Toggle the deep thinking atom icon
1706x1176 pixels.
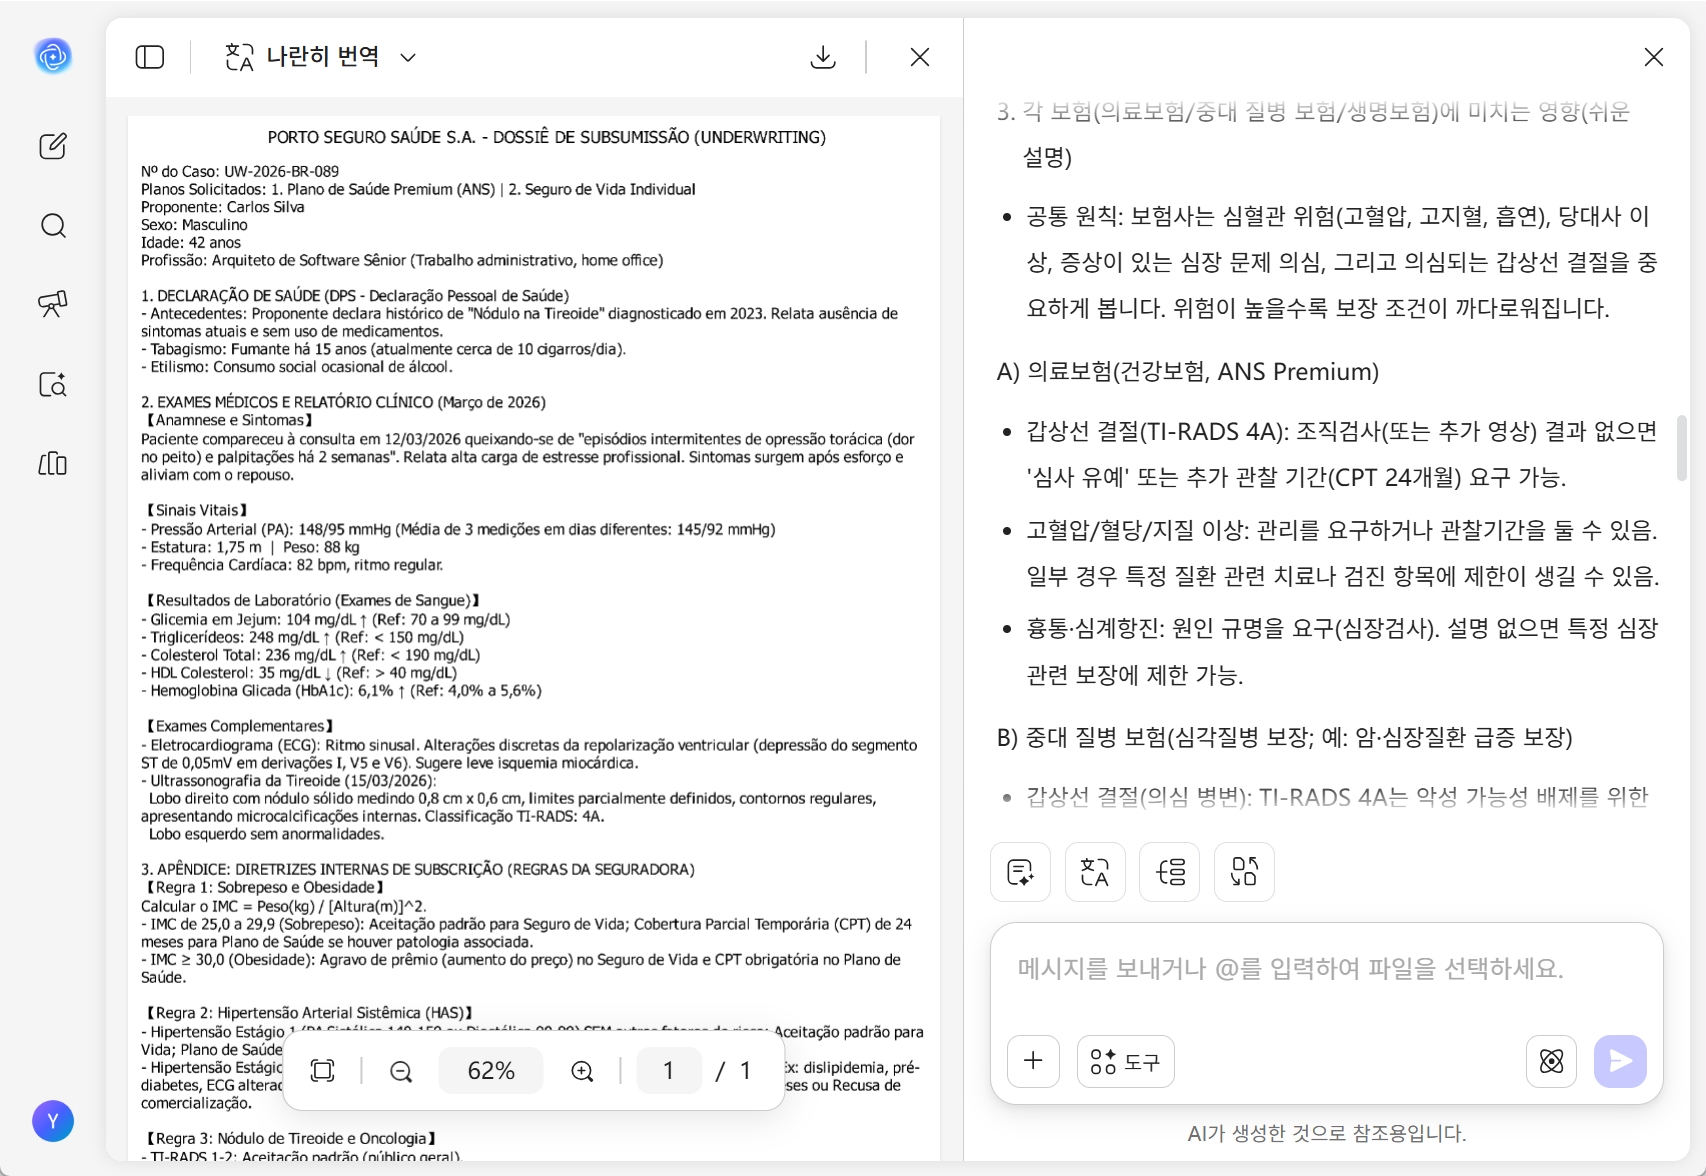(1552, 1061)
